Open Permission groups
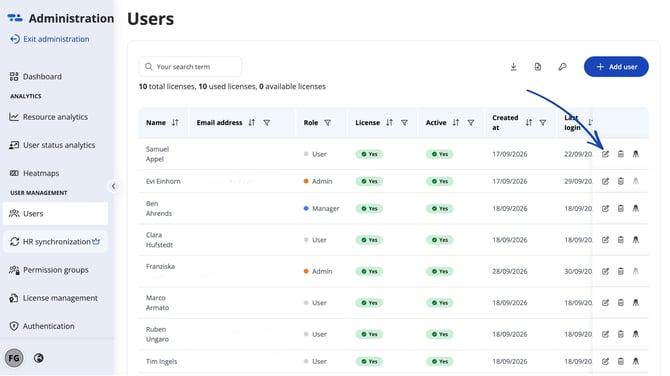This screenshot has width=670, height=376. [55, 270]
